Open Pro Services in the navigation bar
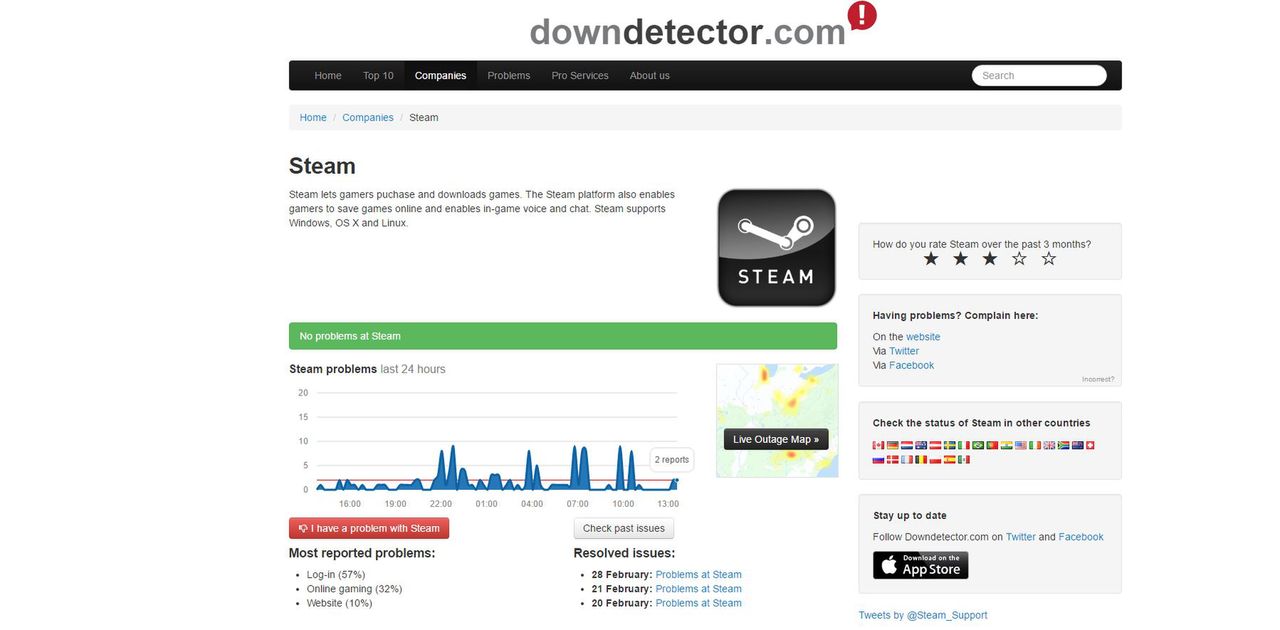 pos(580,75)
